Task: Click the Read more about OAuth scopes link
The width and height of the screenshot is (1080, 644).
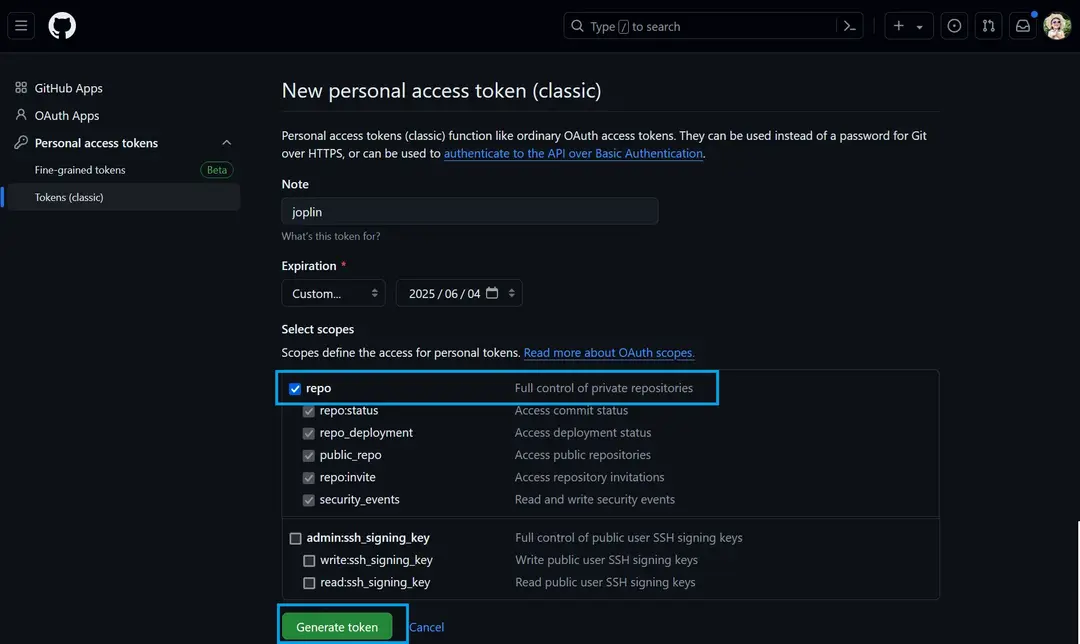Action: point(609,353)
